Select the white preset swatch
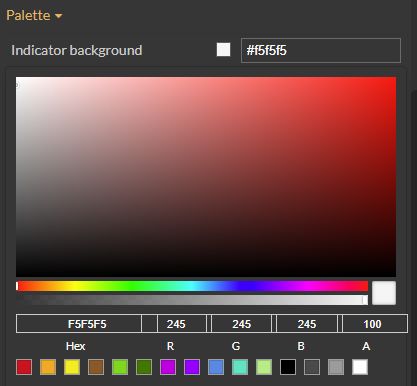417x386 pixels. [360, 367]
